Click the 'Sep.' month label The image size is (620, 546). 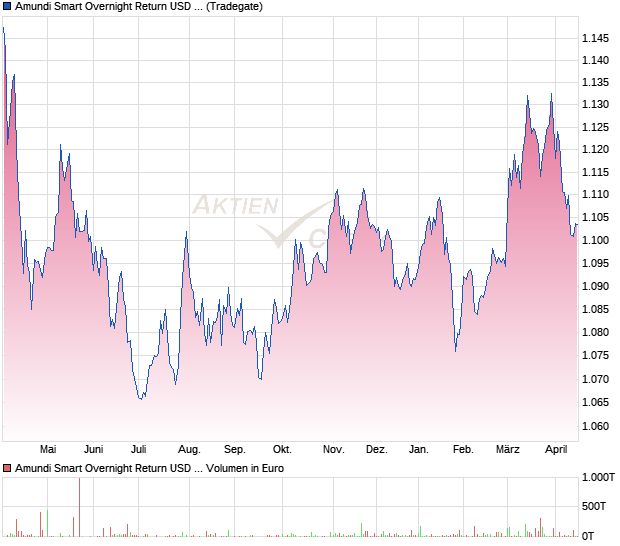tap(234, 450)
